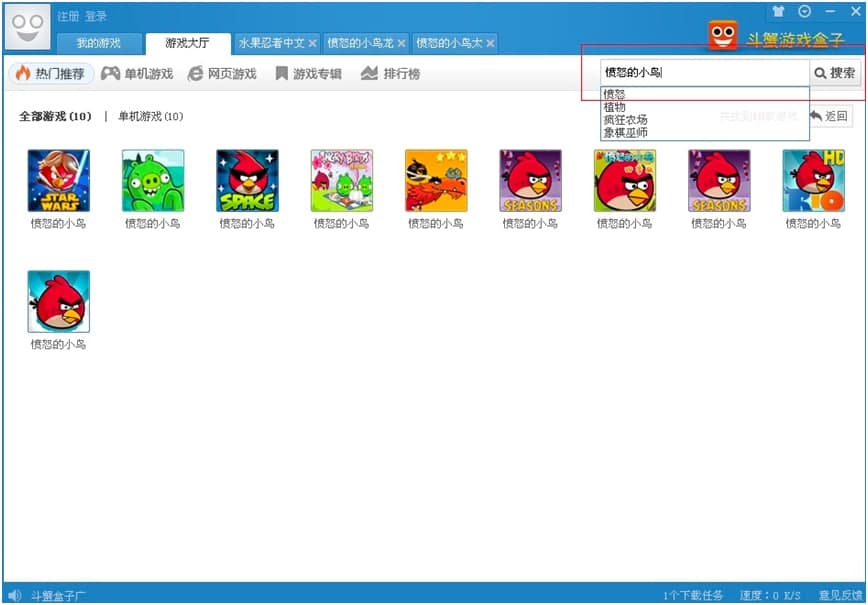
Task: Close the 水果忍者中文 tab
Action: [x=313, y=43]
